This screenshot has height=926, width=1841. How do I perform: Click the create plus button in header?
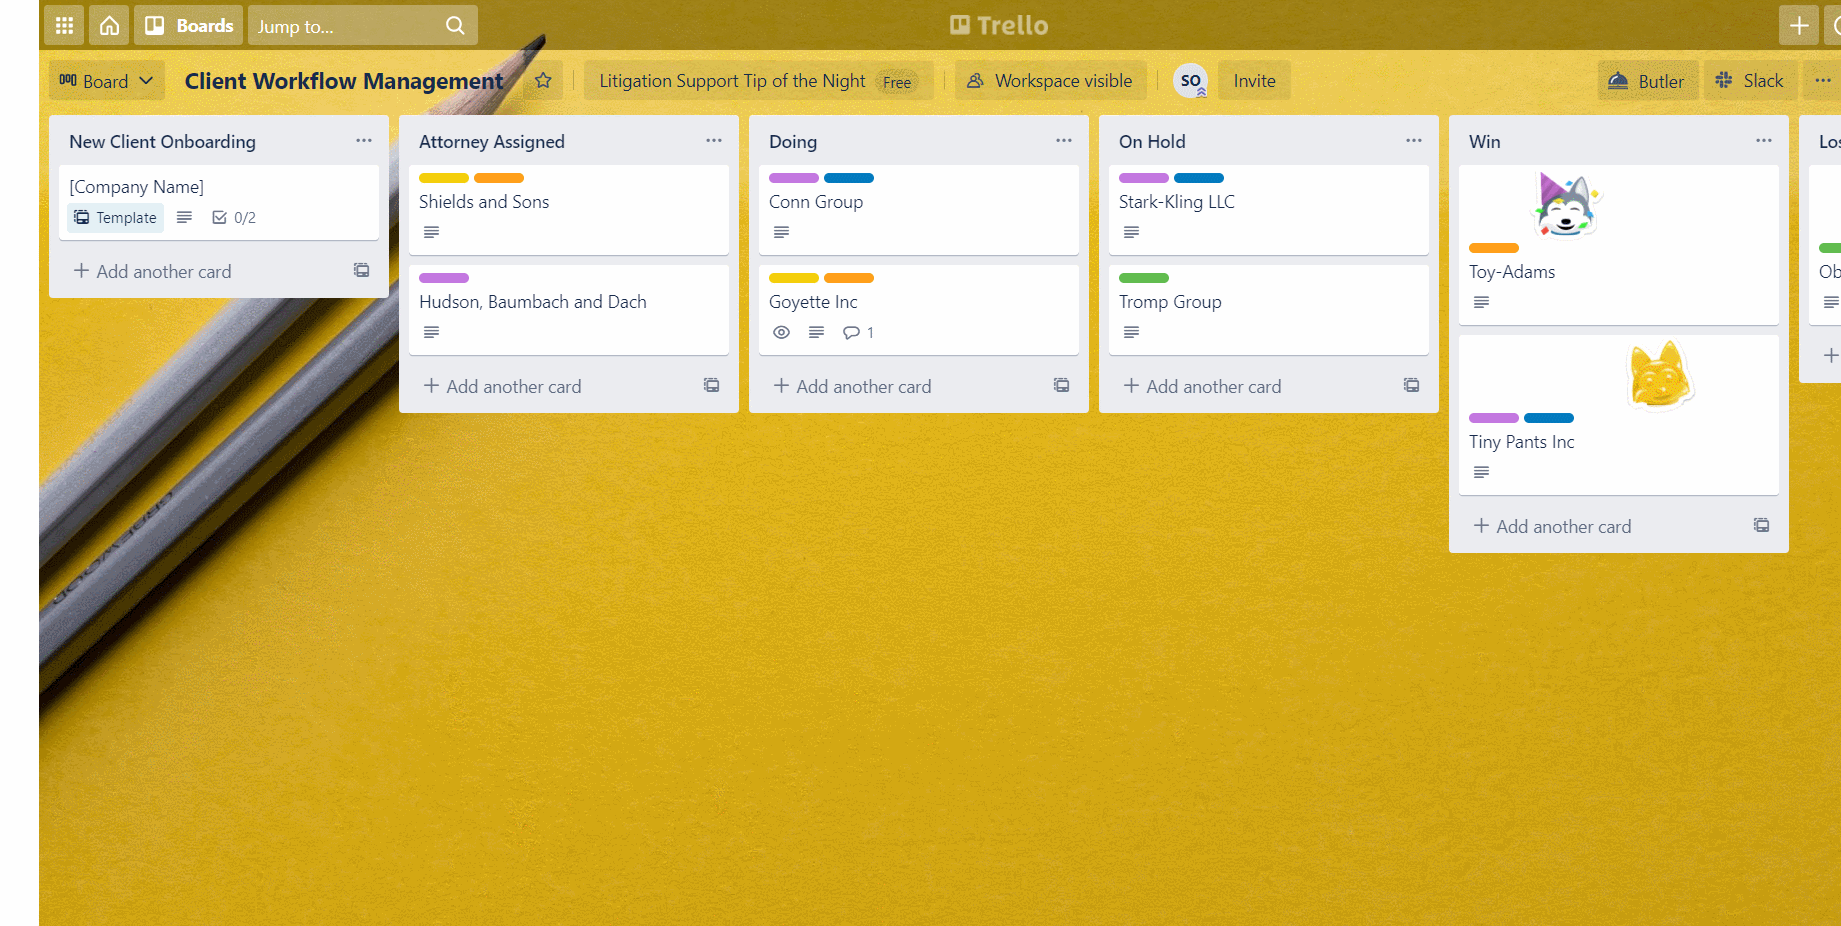point(1798,25)
